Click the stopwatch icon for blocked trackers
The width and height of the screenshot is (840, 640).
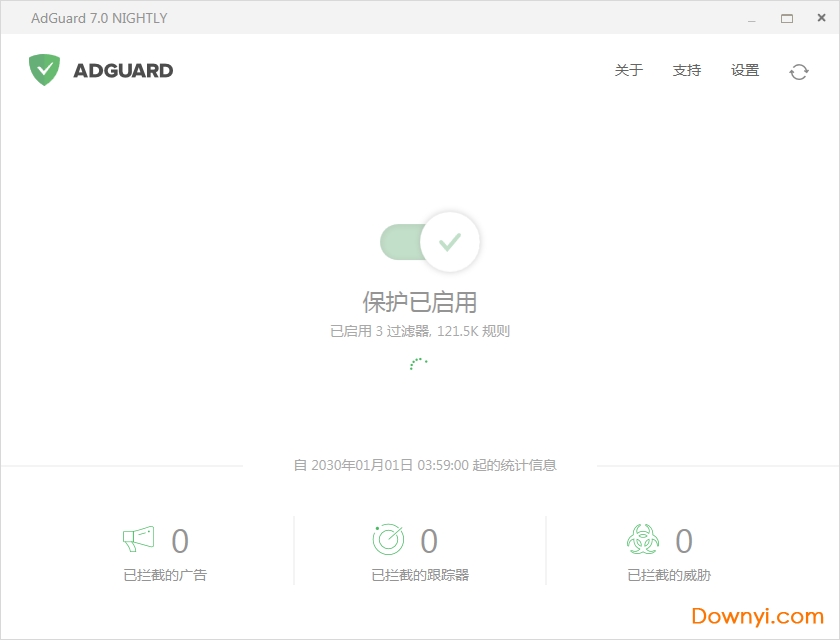(388, 540)
